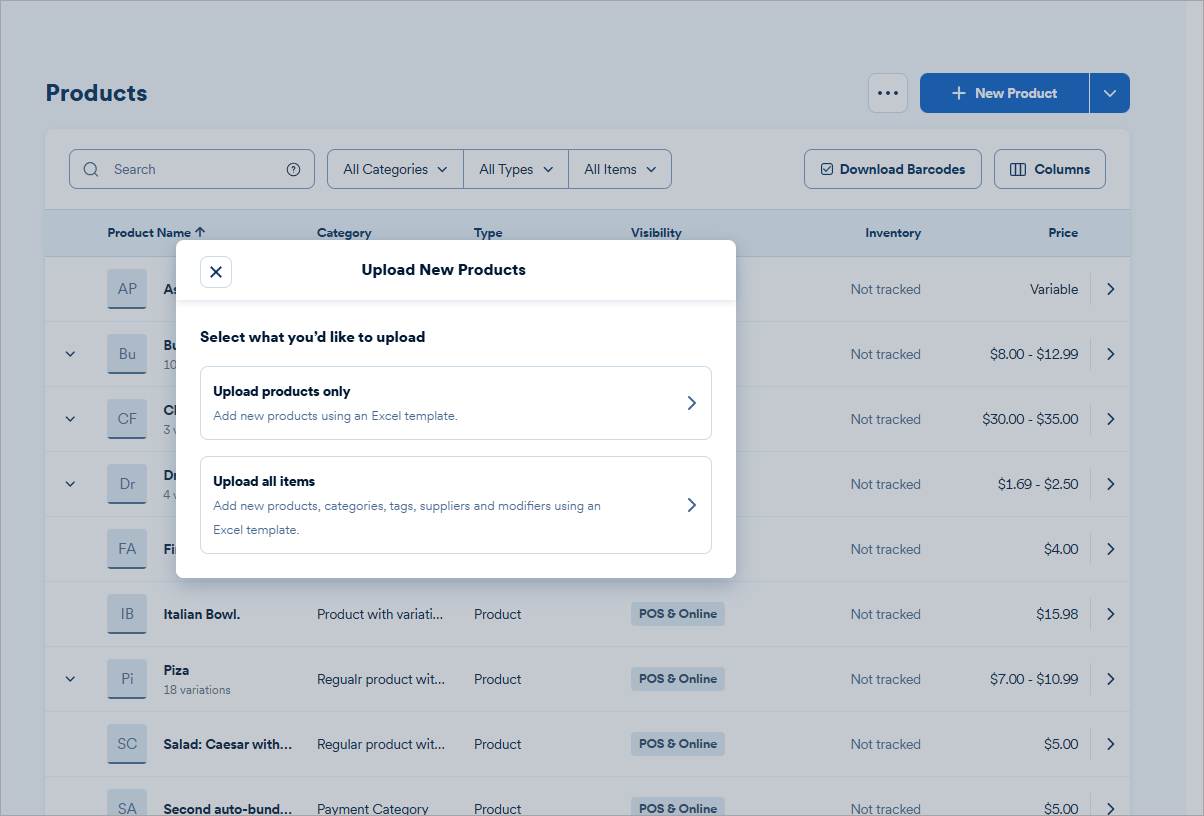The image size is (1204, 816).
Task: Open the Italian Bowl row details chevron
Action: pos(1110,613)
